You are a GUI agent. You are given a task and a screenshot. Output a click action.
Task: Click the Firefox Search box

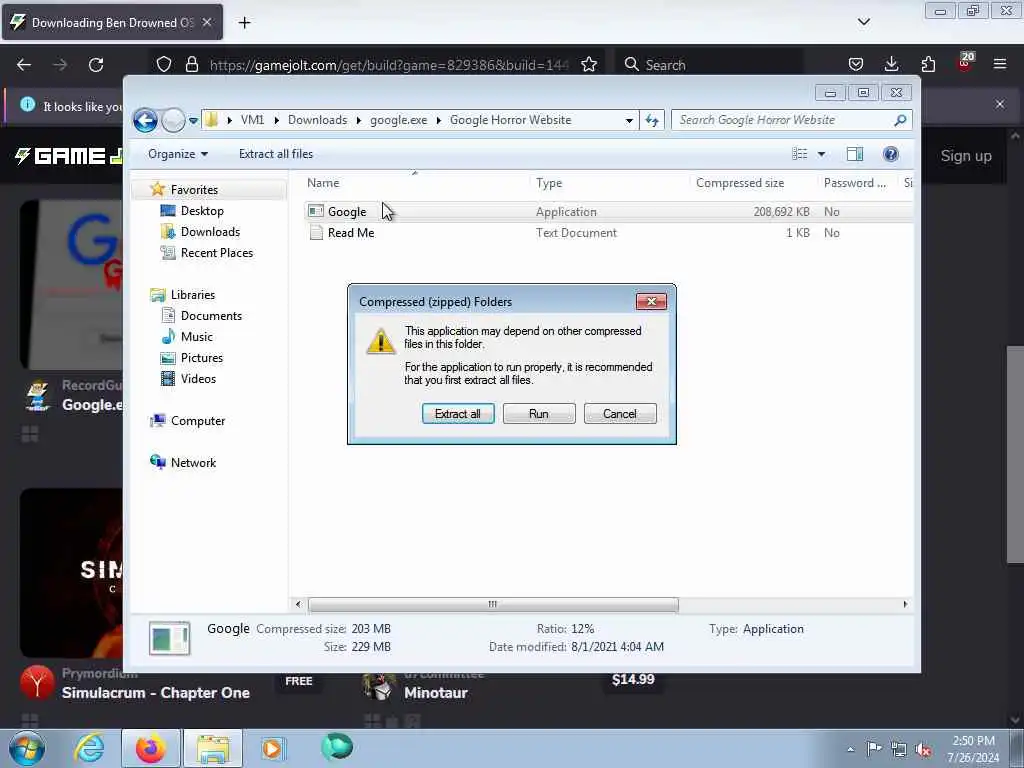click(x=709, y=65)
